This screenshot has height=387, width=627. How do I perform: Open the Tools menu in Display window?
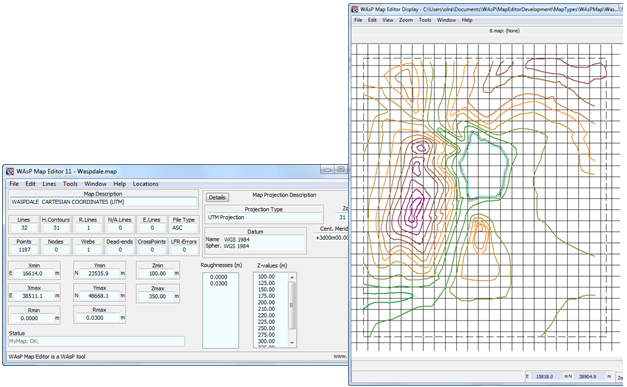[x=425, y=20]
